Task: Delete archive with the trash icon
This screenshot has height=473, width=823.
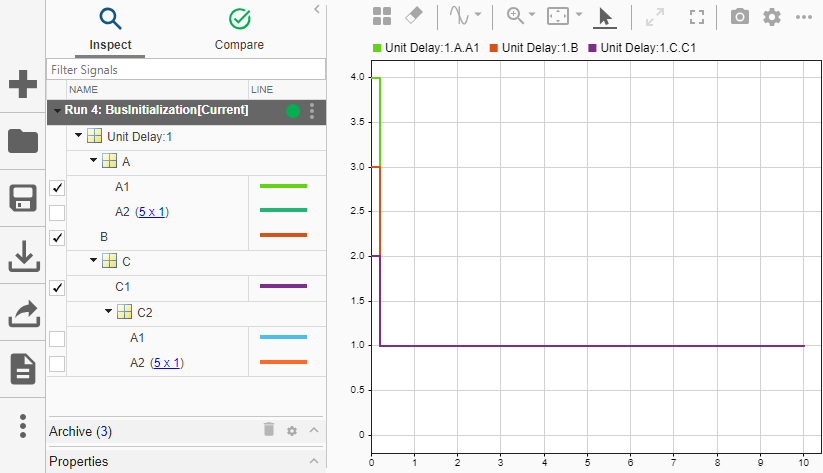Action: pyautogui.click(x=269, y=429)
